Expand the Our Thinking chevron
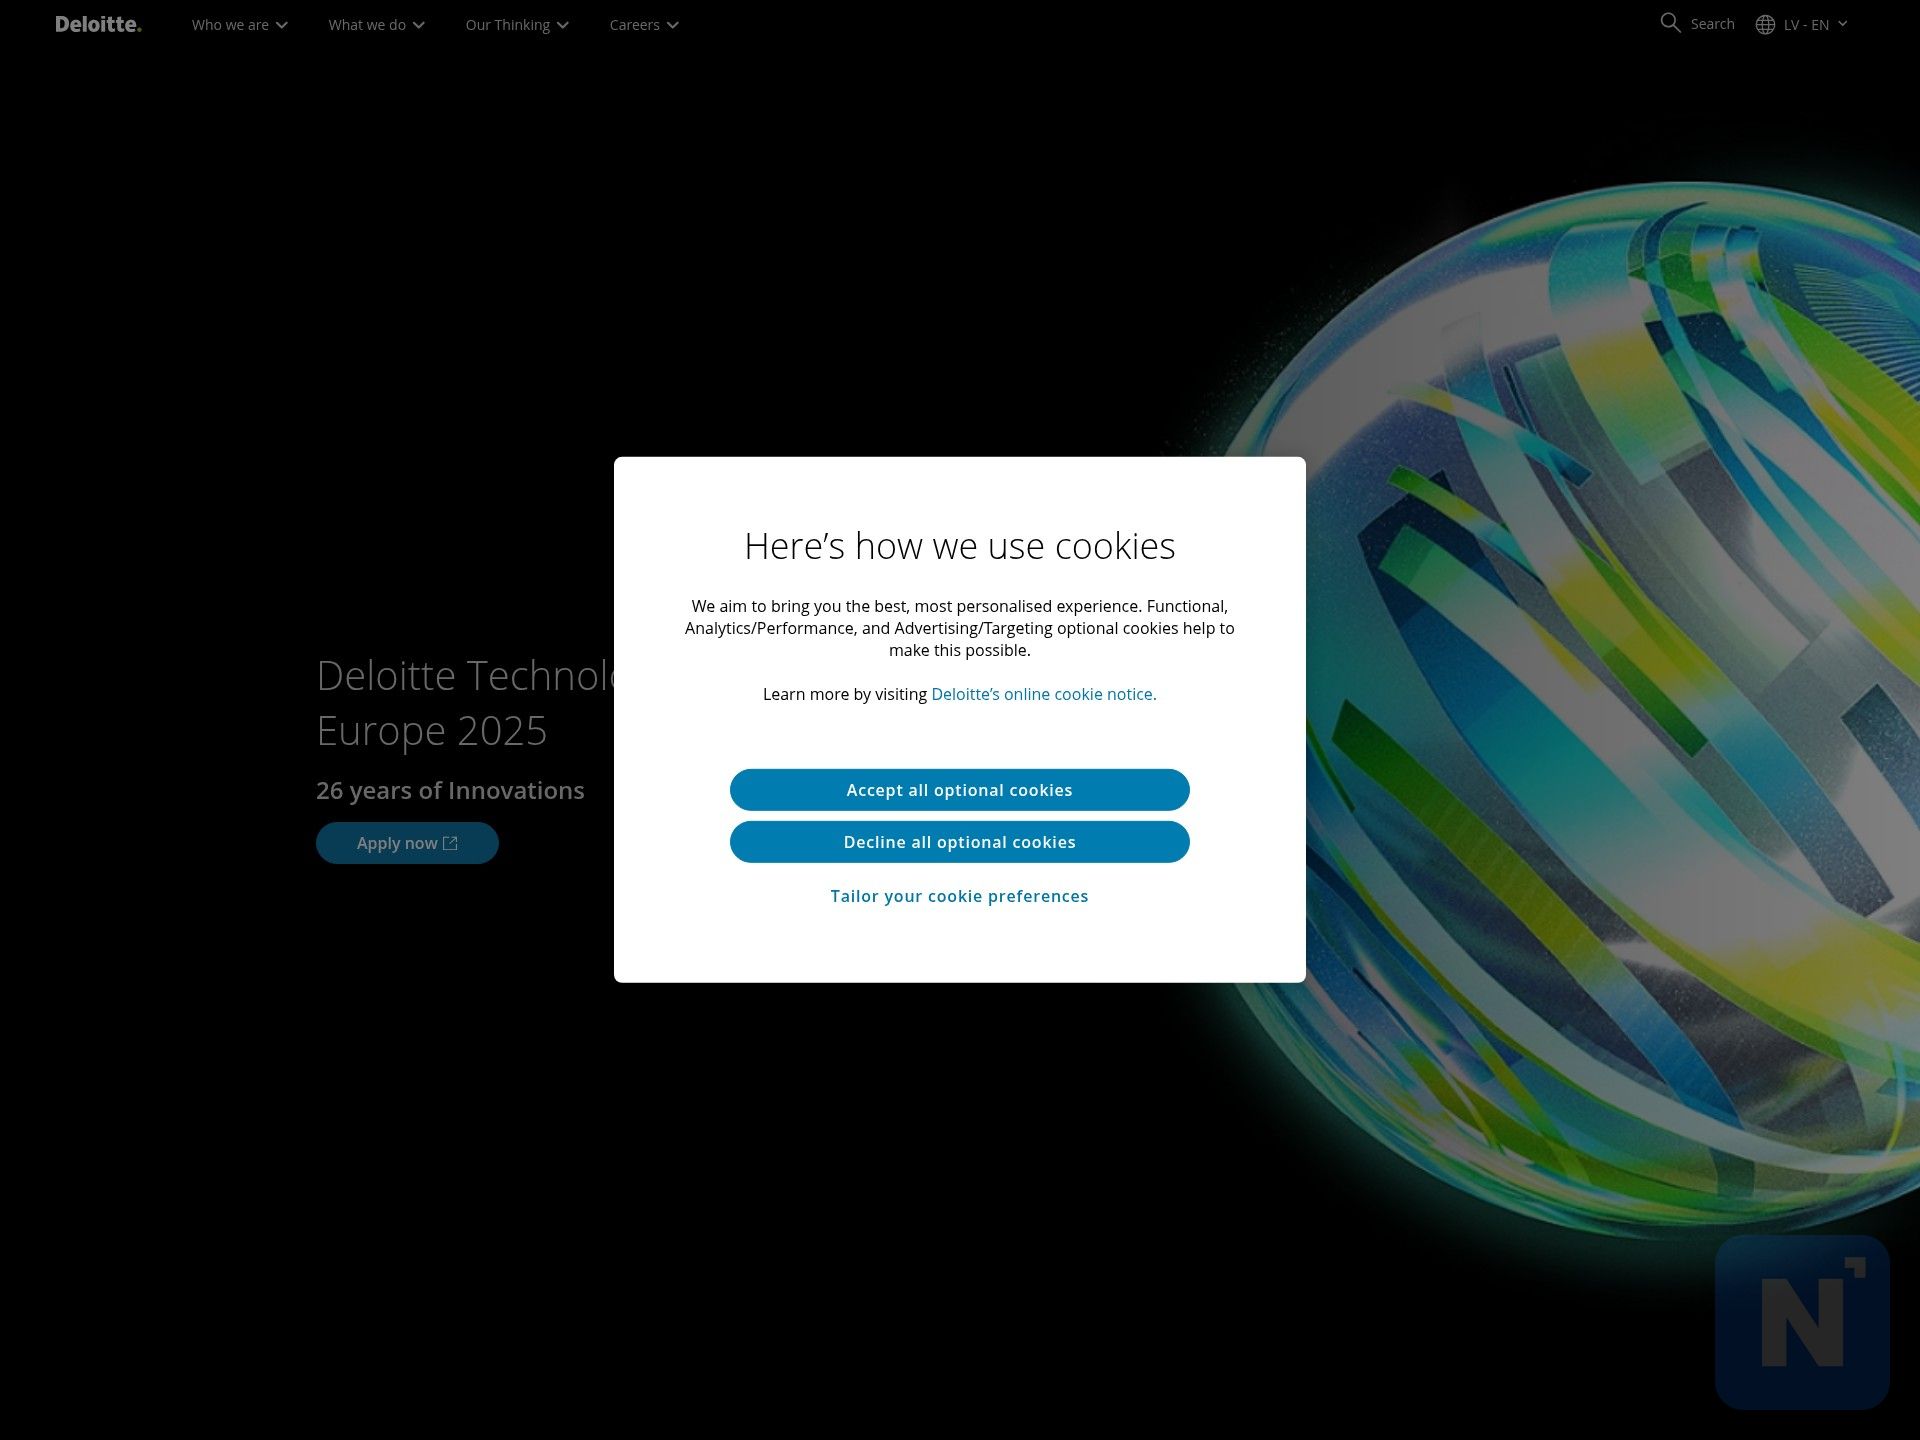 click(x=563, y=26)
